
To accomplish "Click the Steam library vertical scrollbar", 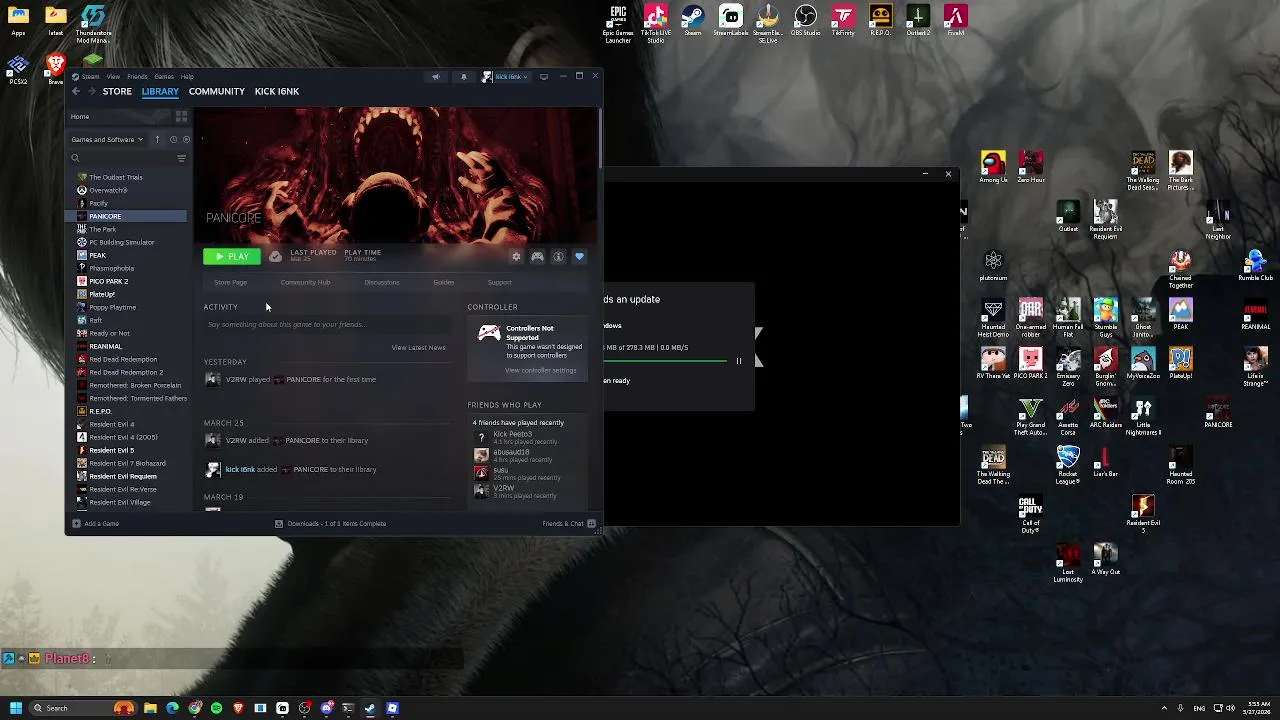I will [599, 140].
